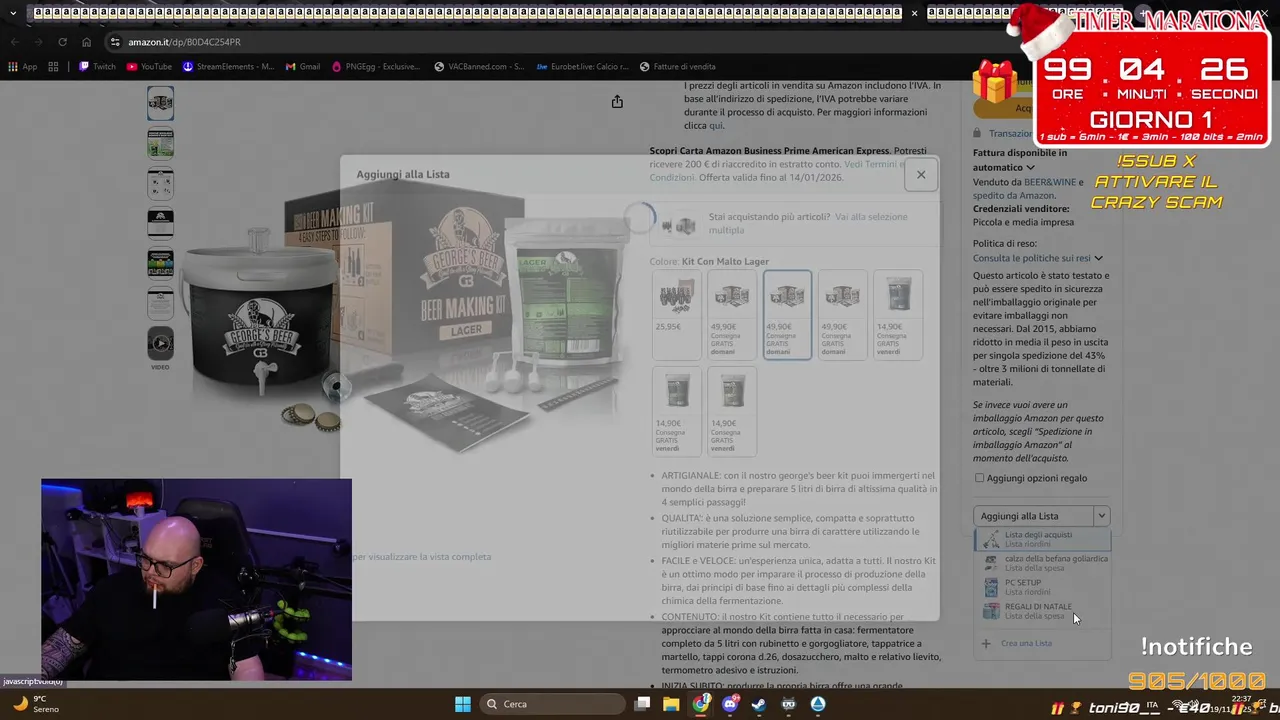Open the Eurobet.live bookmark
The width and height of the screenshot is (1280, 720).
pos(582,67)
